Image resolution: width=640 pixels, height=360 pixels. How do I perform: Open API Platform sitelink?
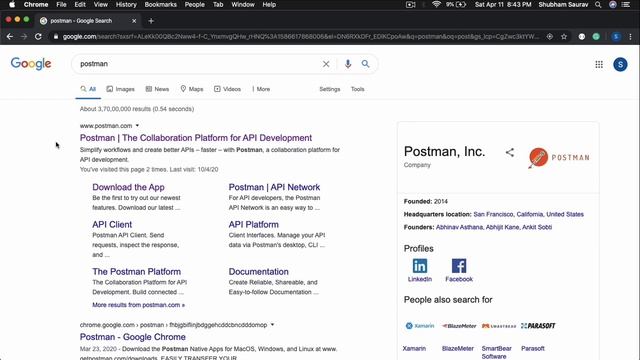pyautogui.click(x=253, y=224)
